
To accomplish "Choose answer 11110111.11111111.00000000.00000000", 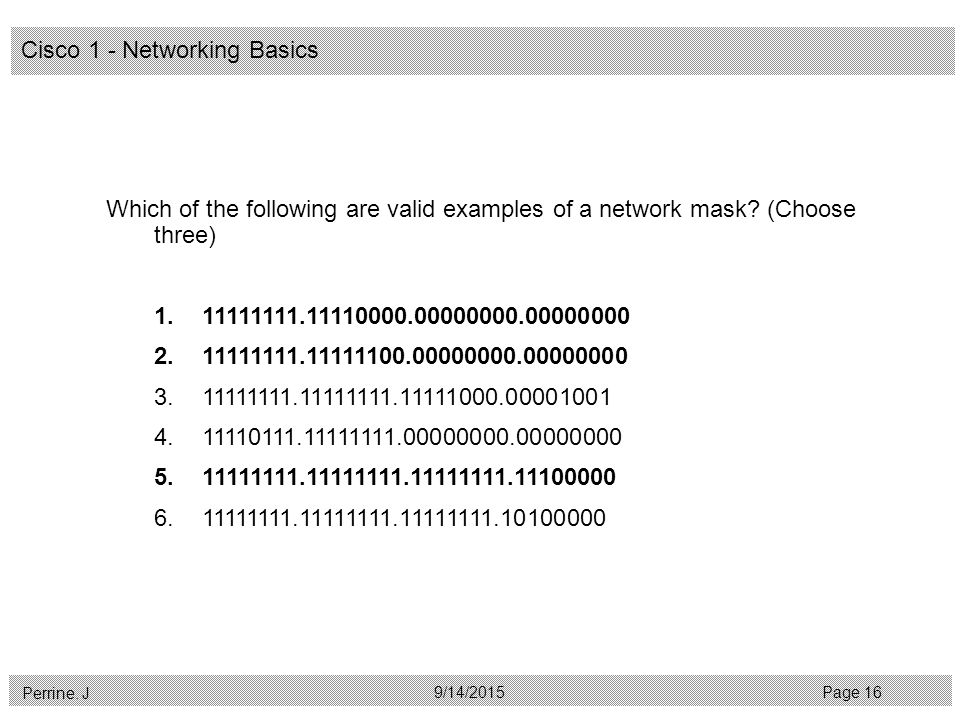I will (412, 437).
